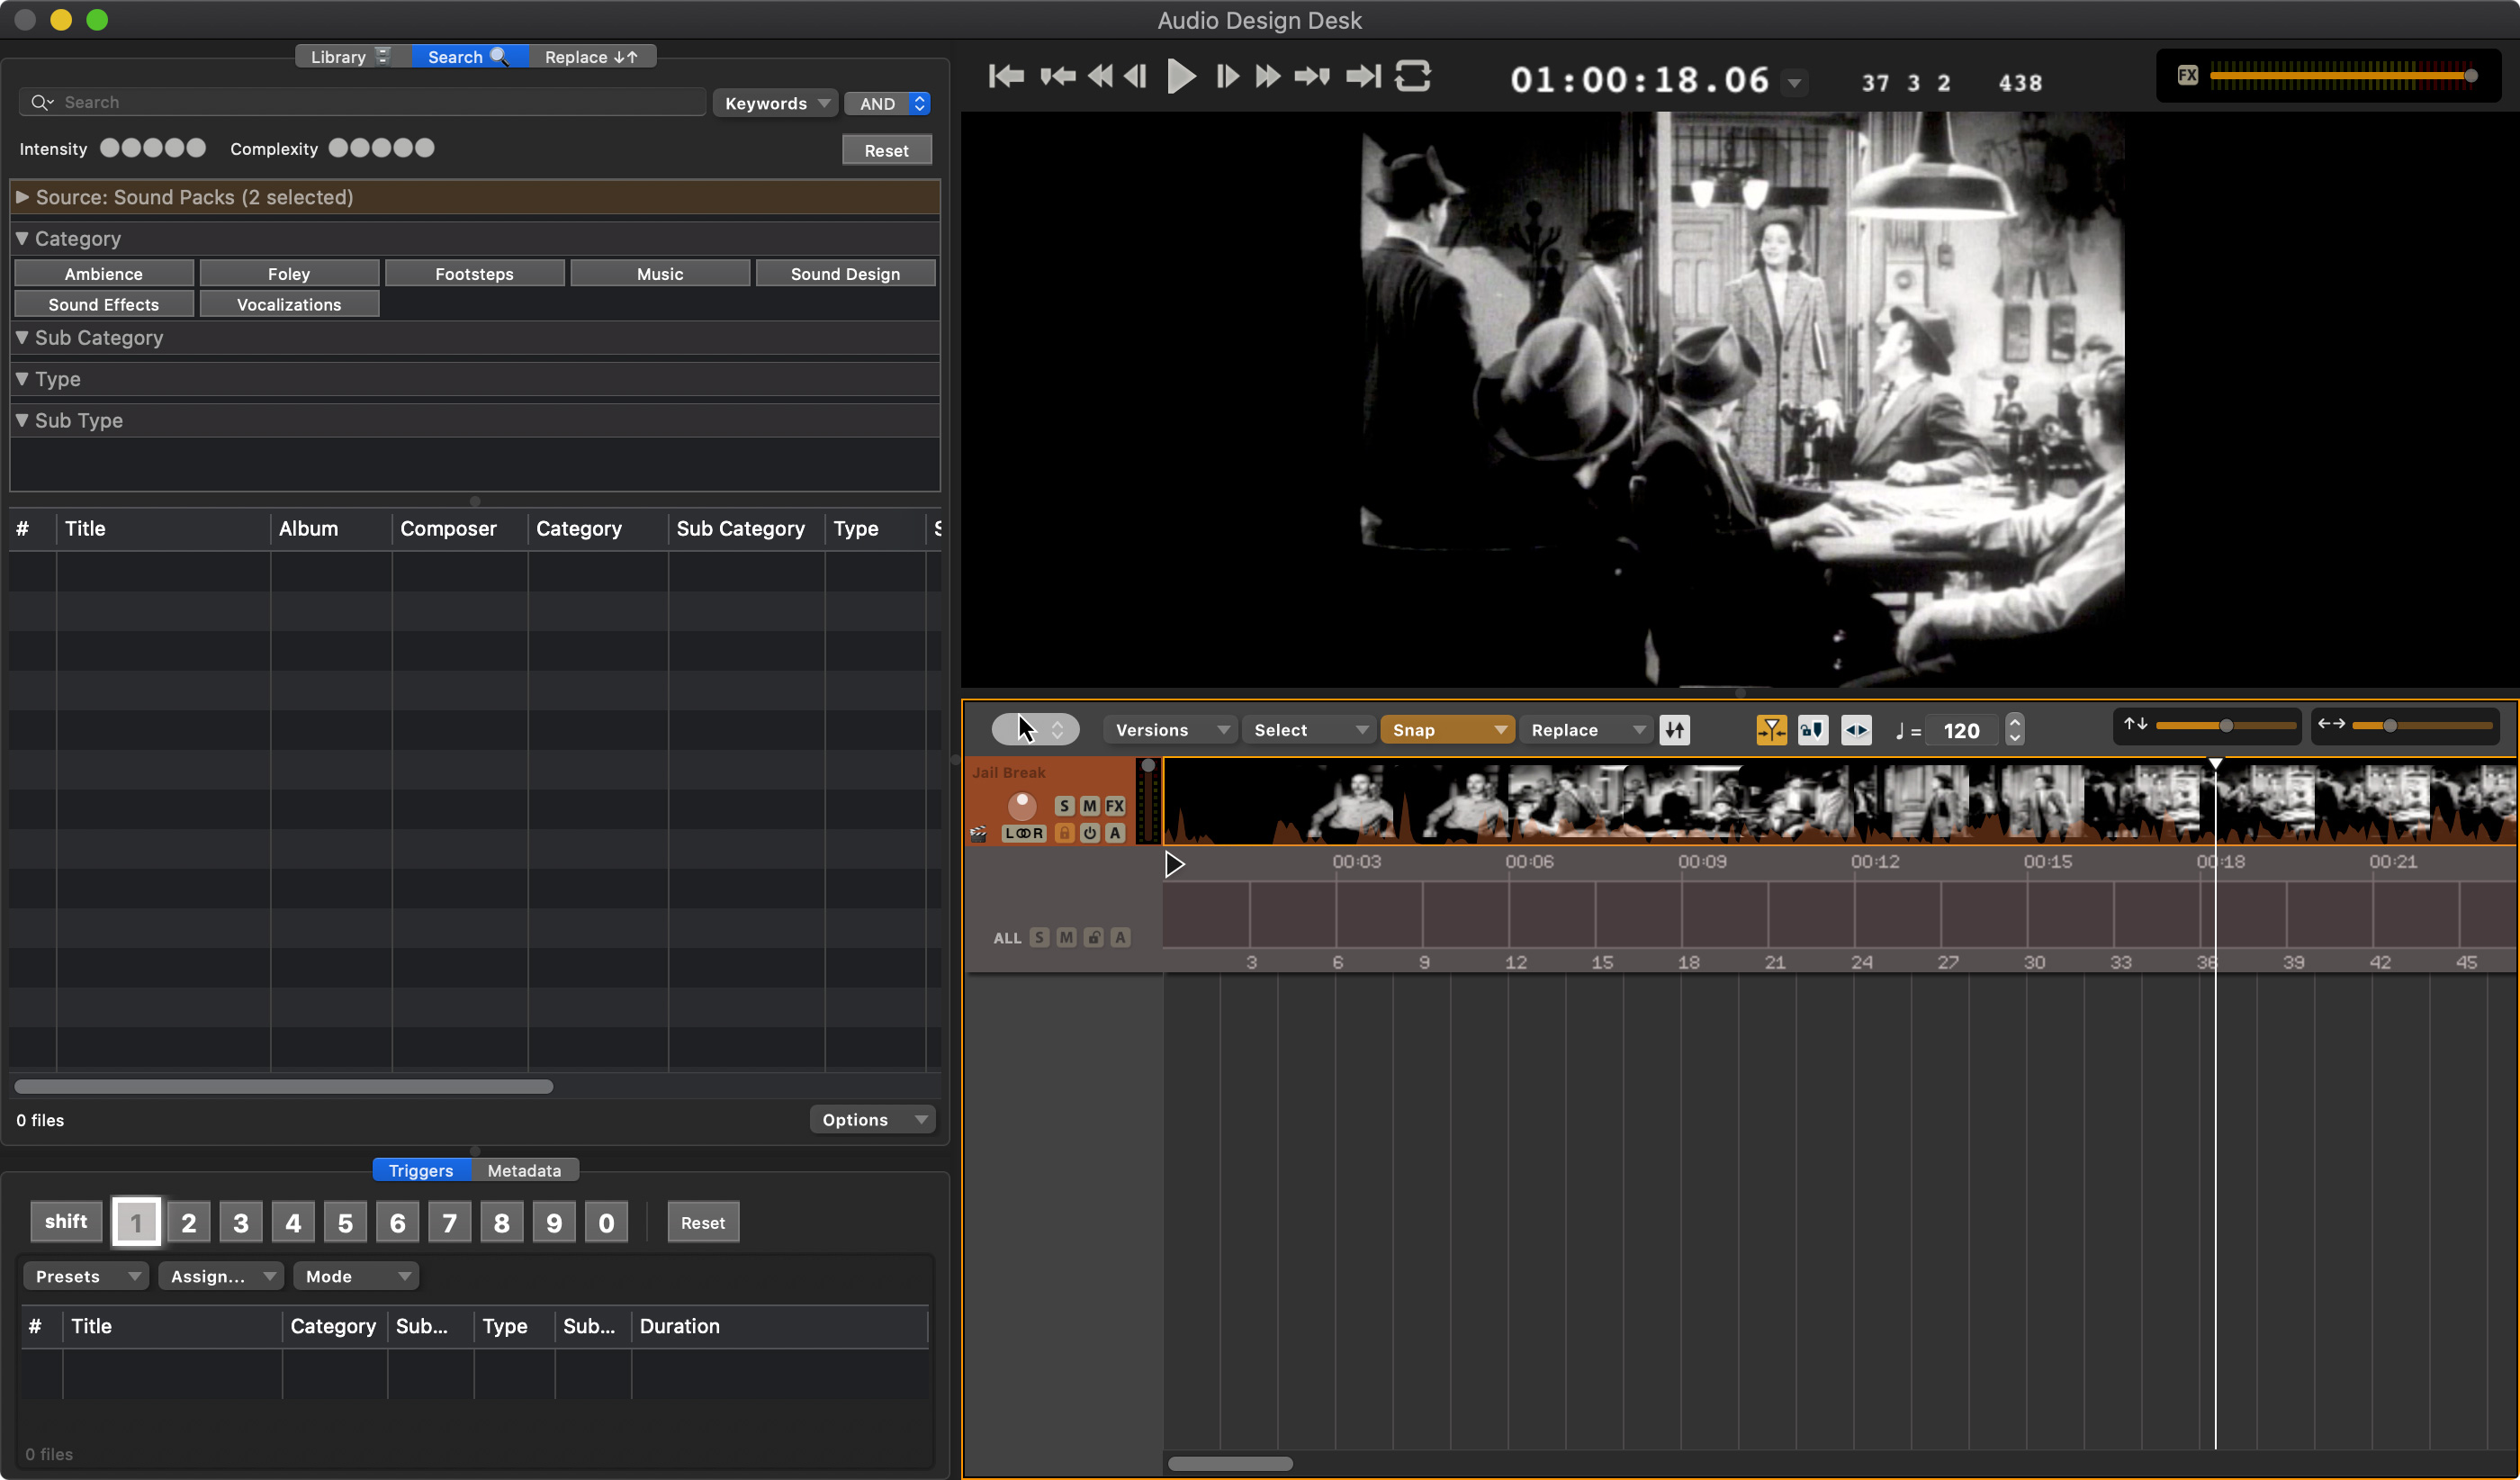2520x1480 pixels.
Task: Adjust the master volume slider
Action: click(2342, 76)
